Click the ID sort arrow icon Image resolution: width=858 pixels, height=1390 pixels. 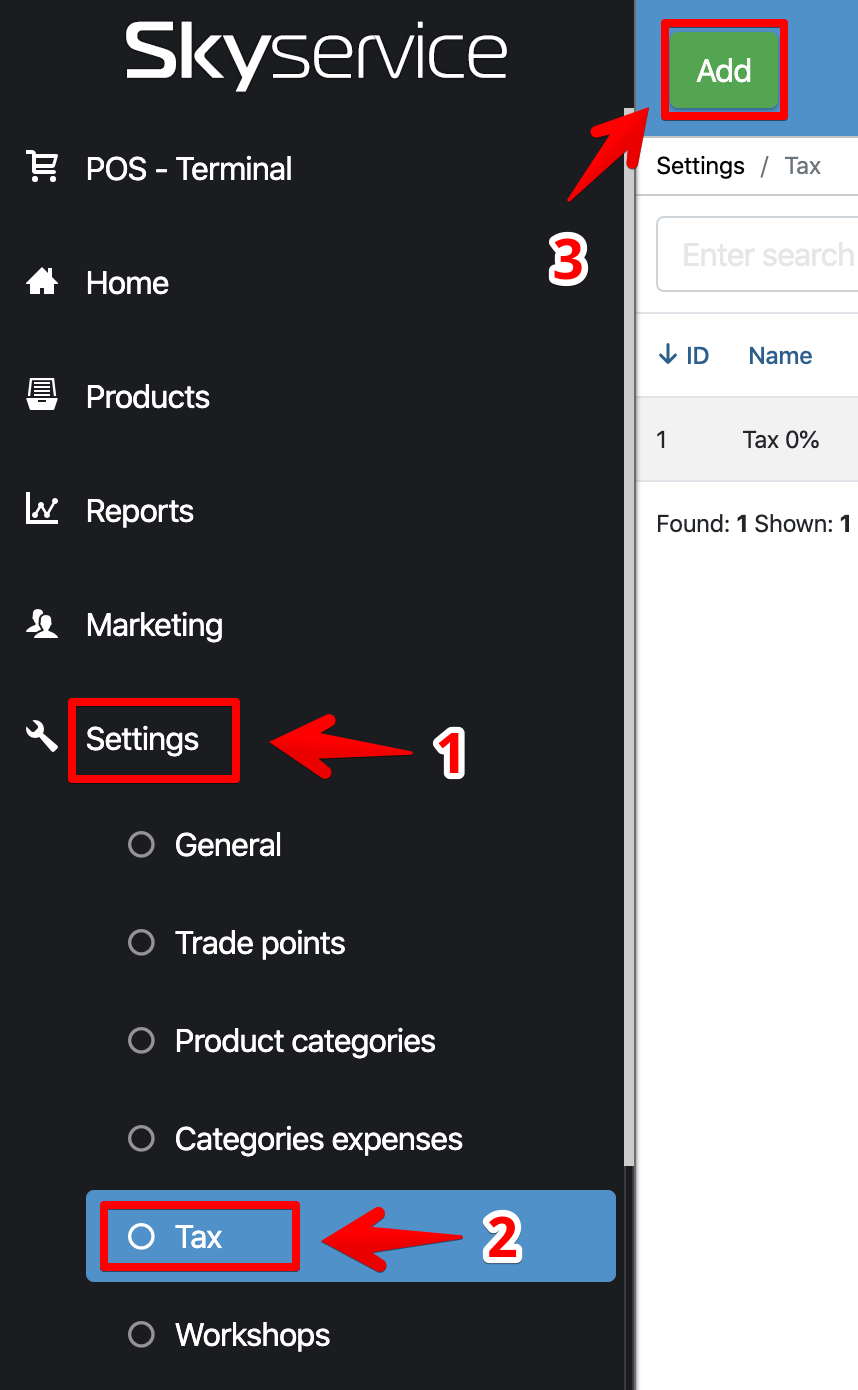tap(667, 355)
